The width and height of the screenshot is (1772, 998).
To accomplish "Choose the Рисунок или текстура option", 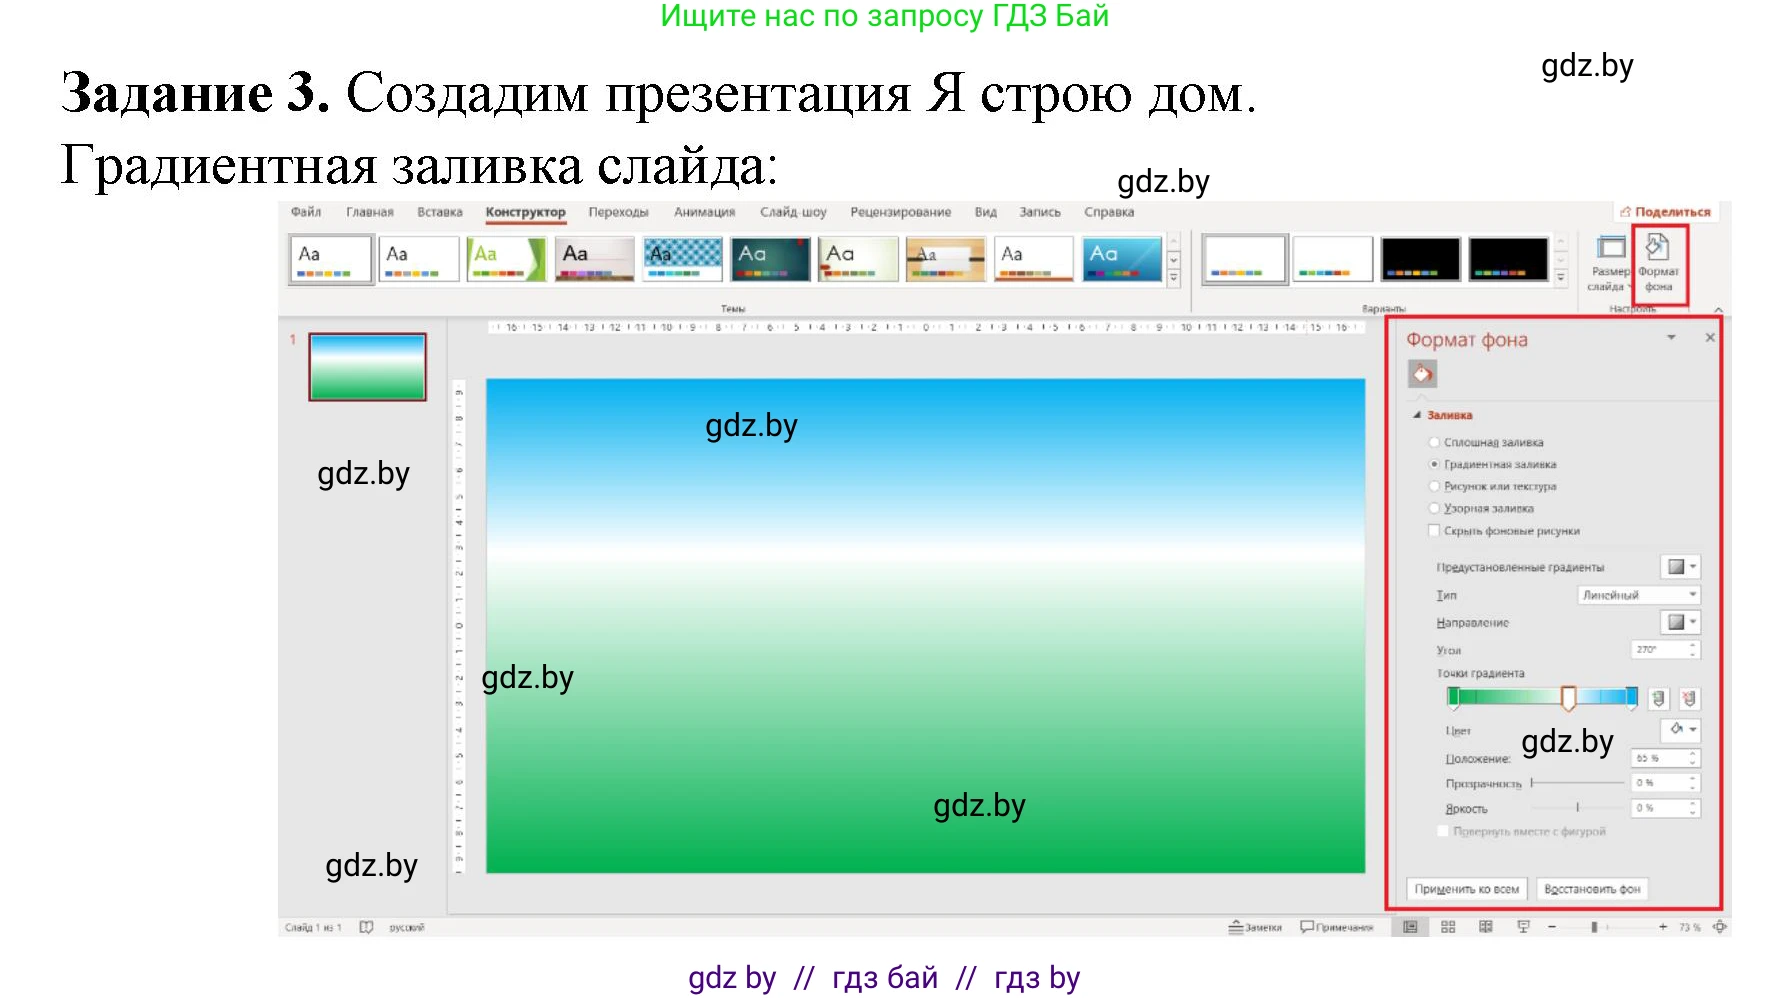I will coord(1433,487).
